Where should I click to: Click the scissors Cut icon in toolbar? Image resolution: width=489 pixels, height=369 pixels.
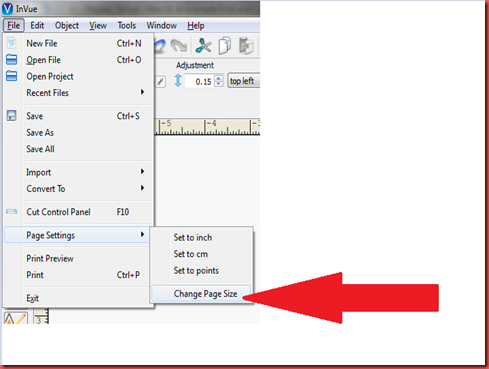203,46
